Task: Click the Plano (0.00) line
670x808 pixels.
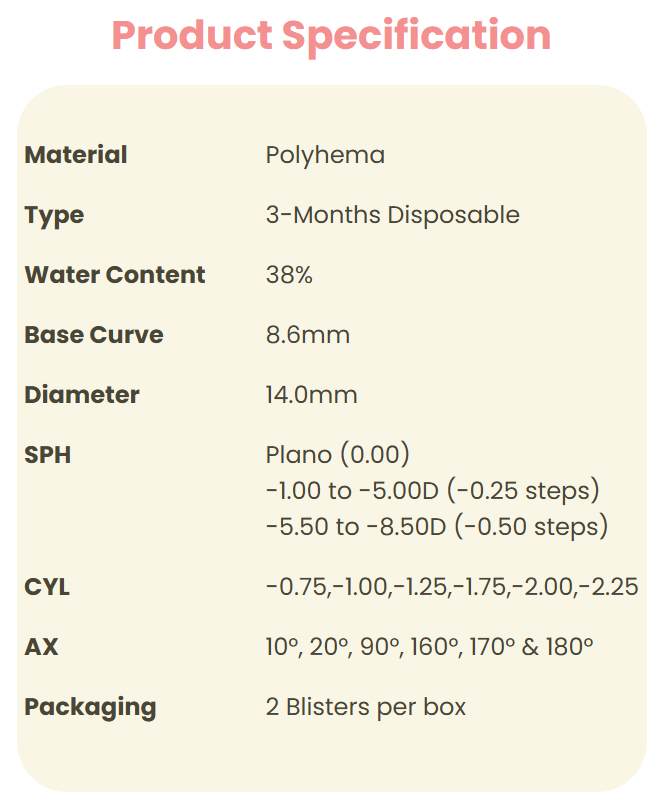Action: 338,455
